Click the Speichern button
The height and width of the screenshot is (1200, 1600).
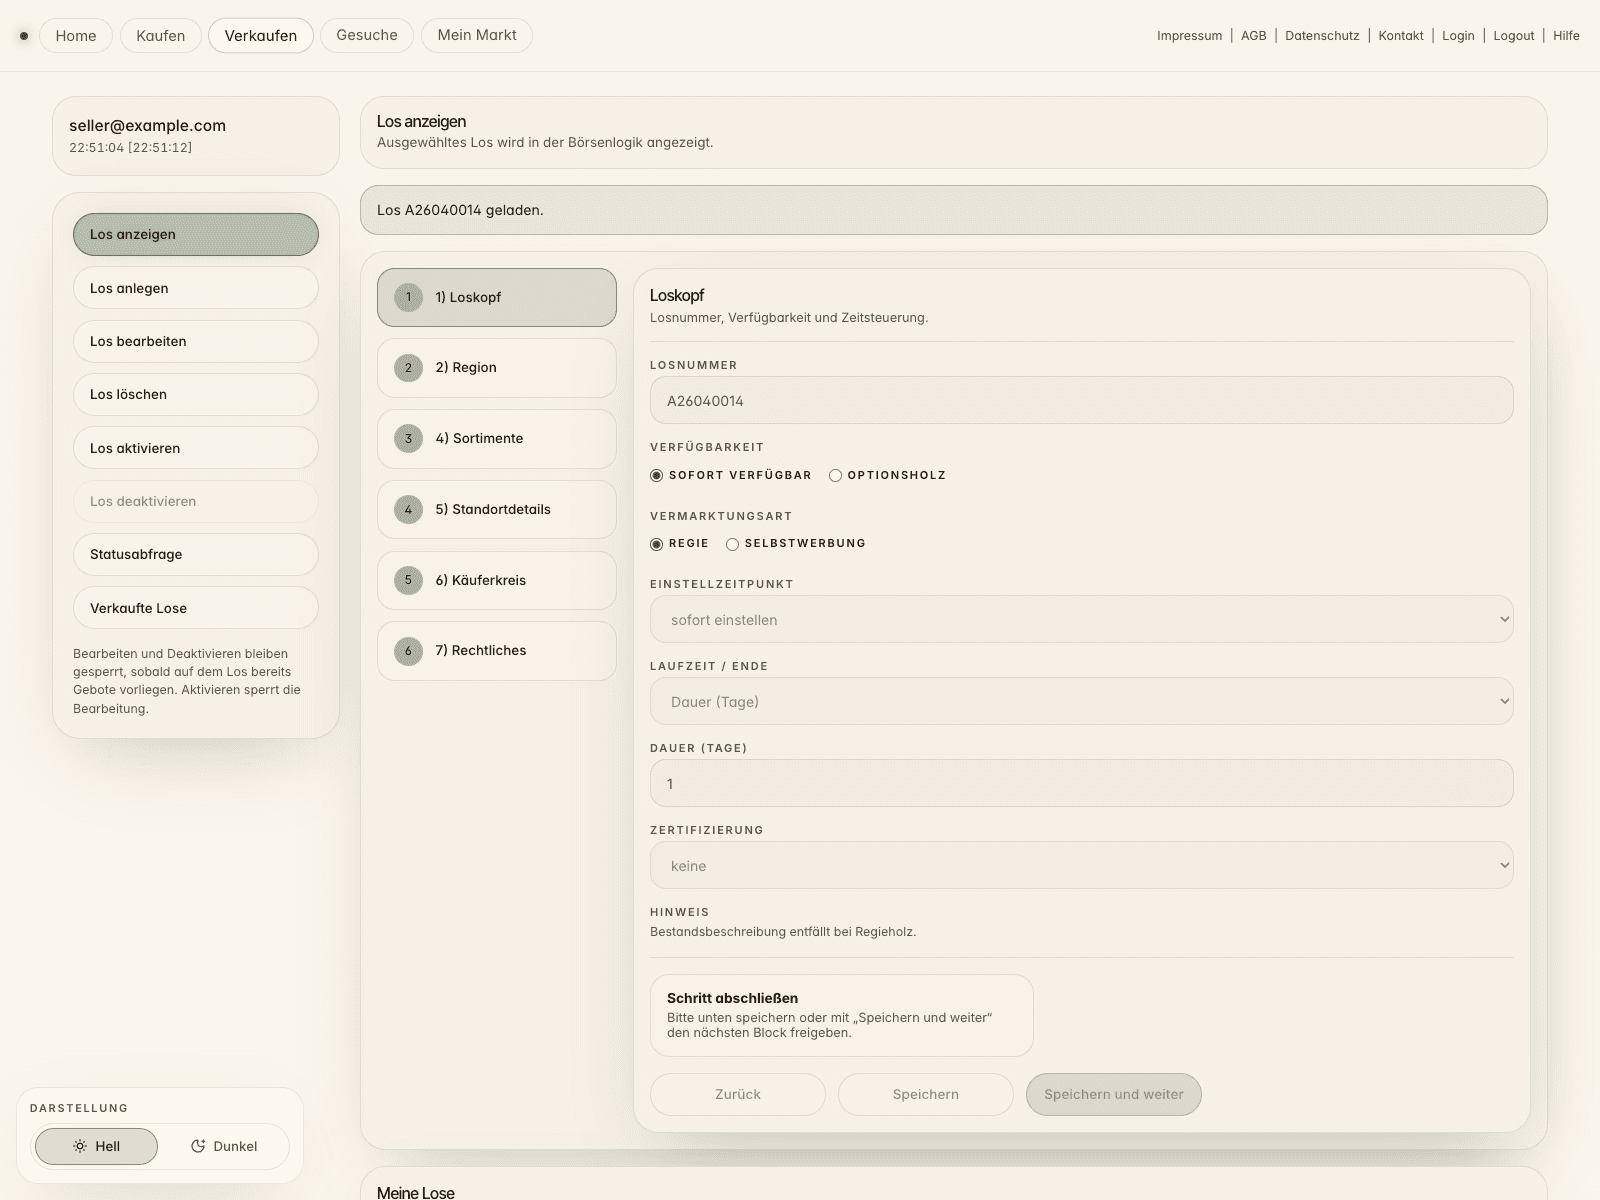[926, 1094]
